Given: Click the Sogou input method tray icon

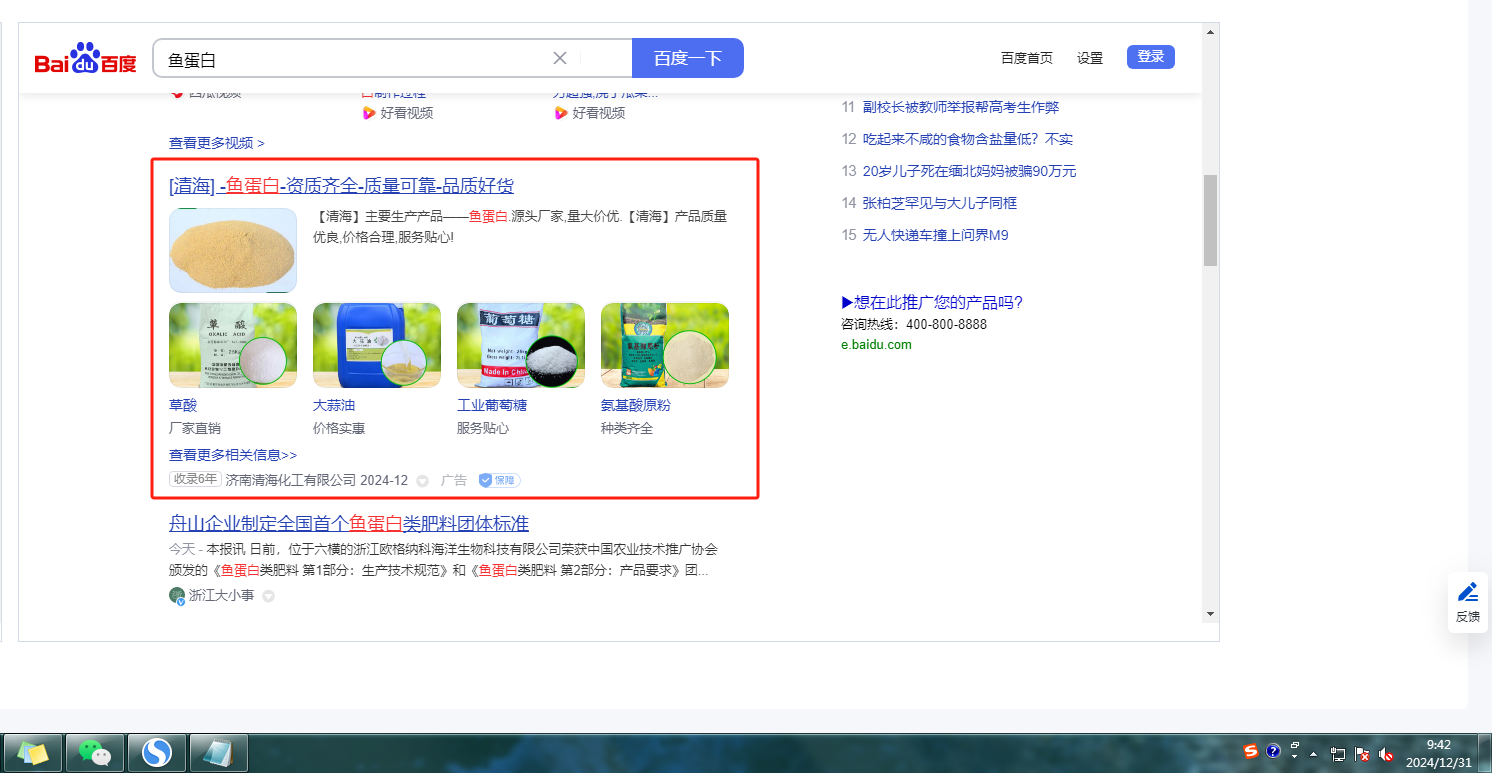Looking at the screenshot, I should coord(1250,751).
